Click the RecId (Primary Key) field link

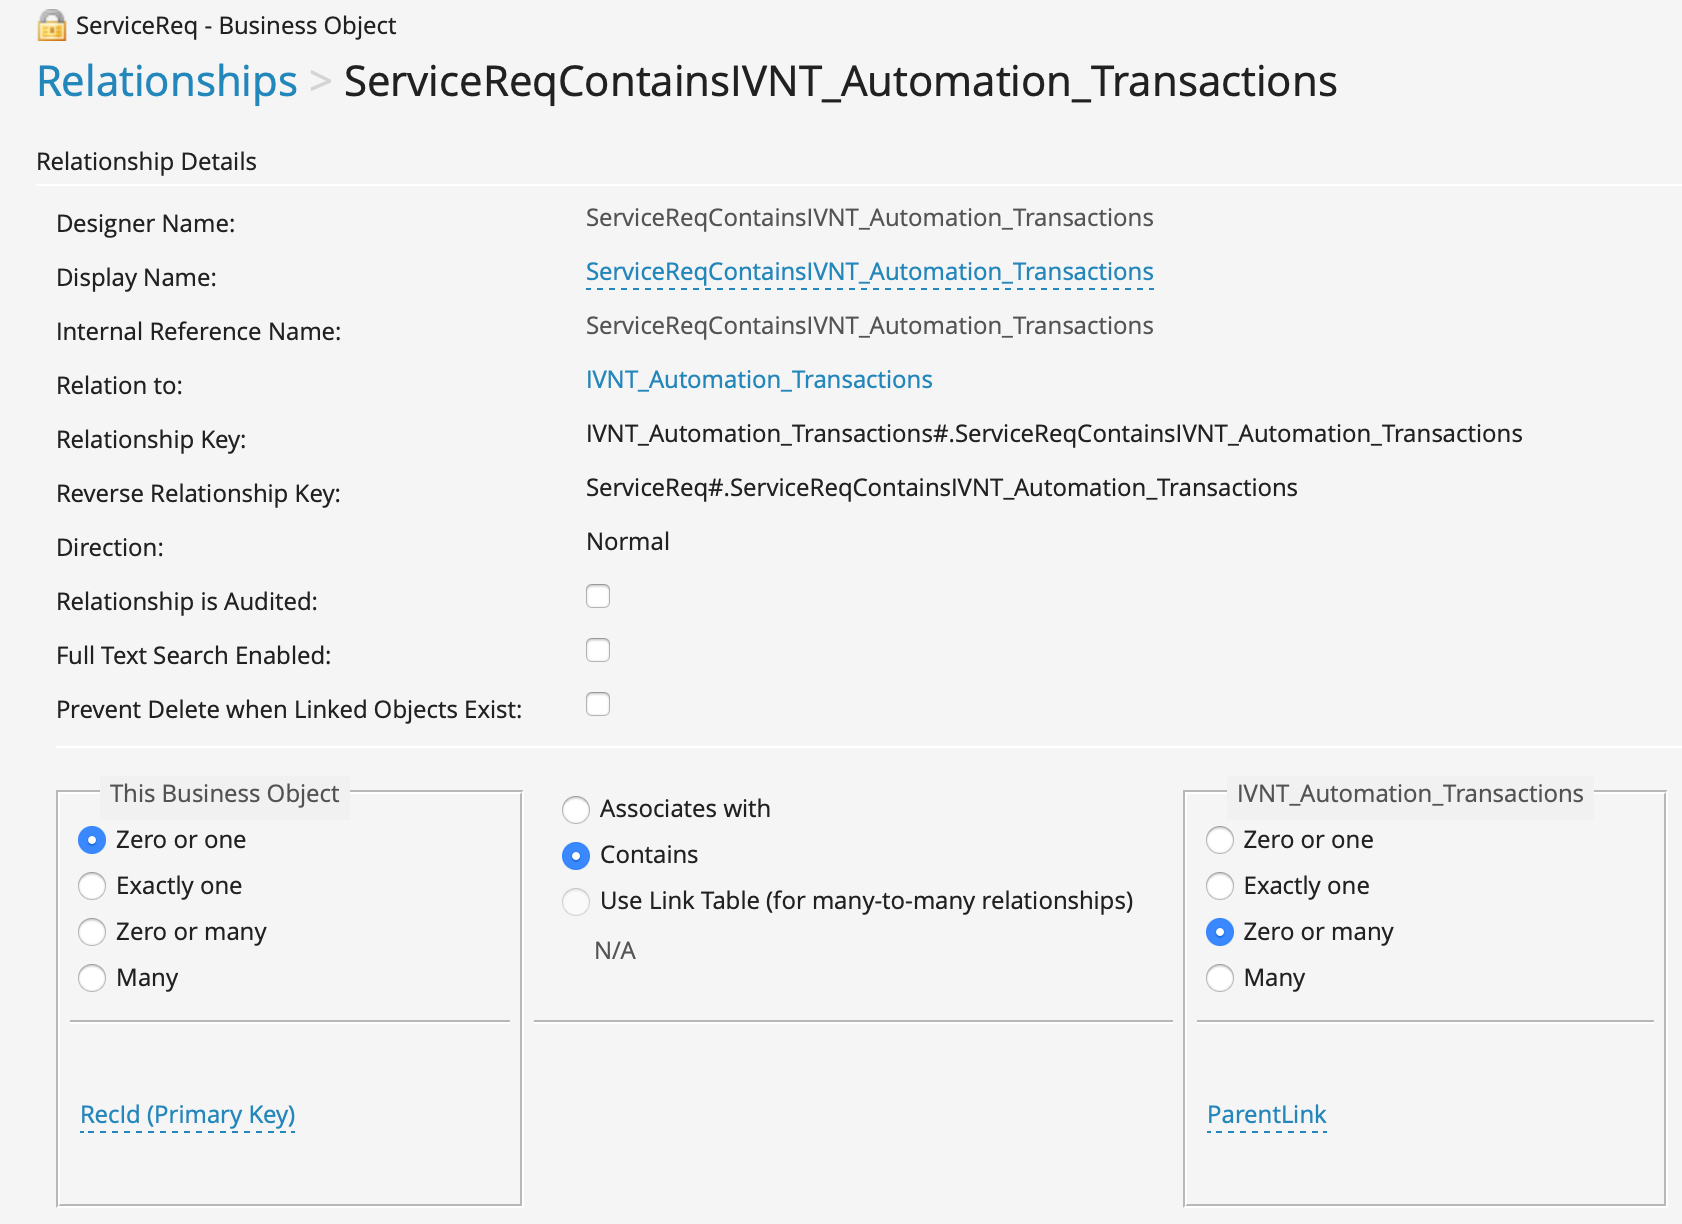click(187, 1115)
